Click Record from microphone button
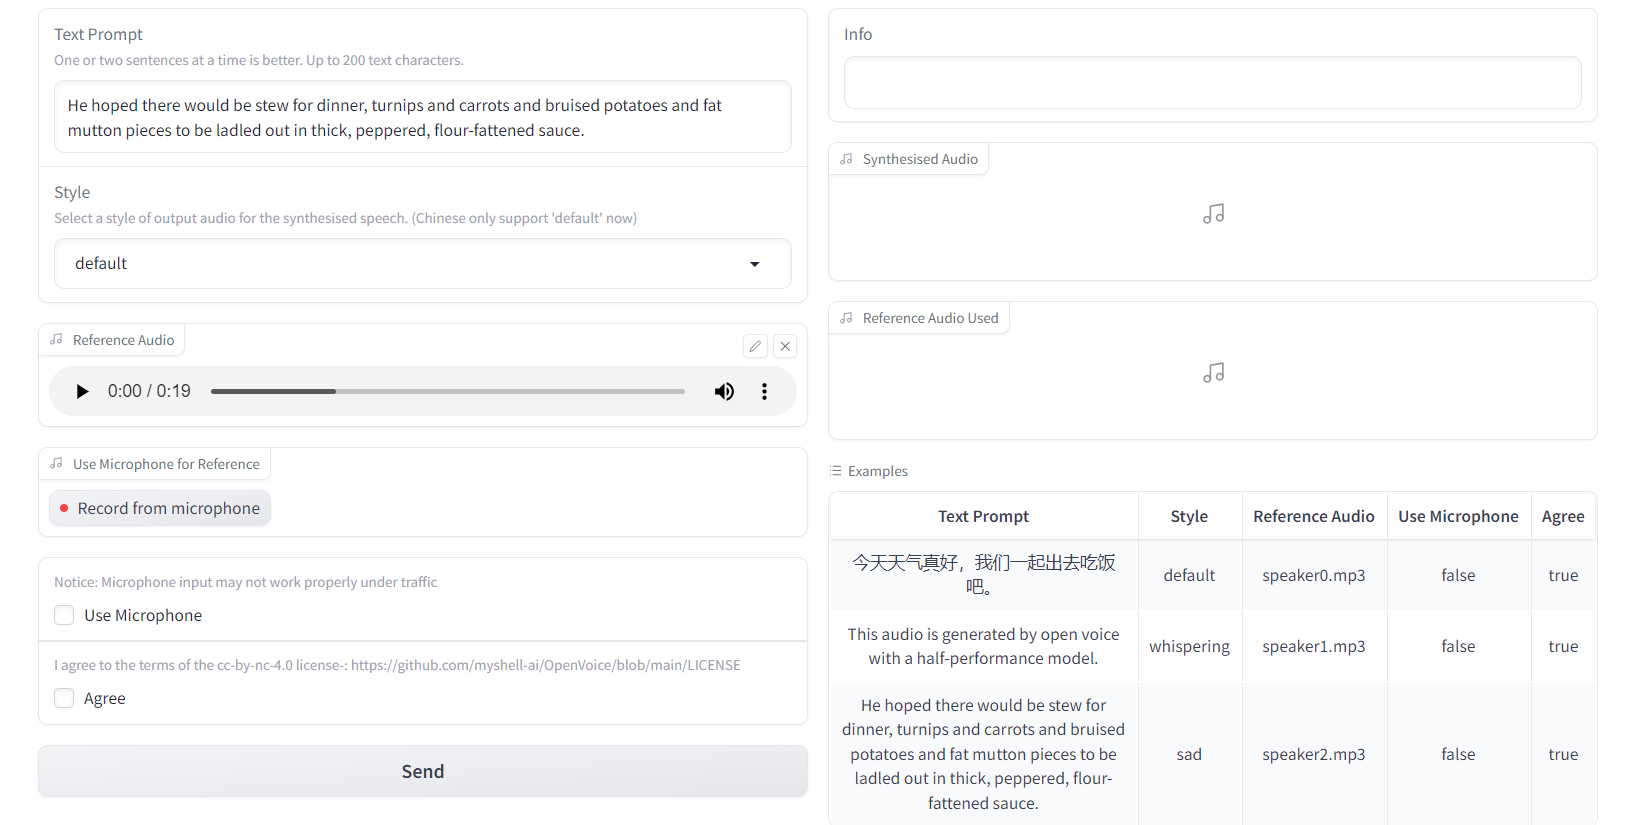 (160, 508)
